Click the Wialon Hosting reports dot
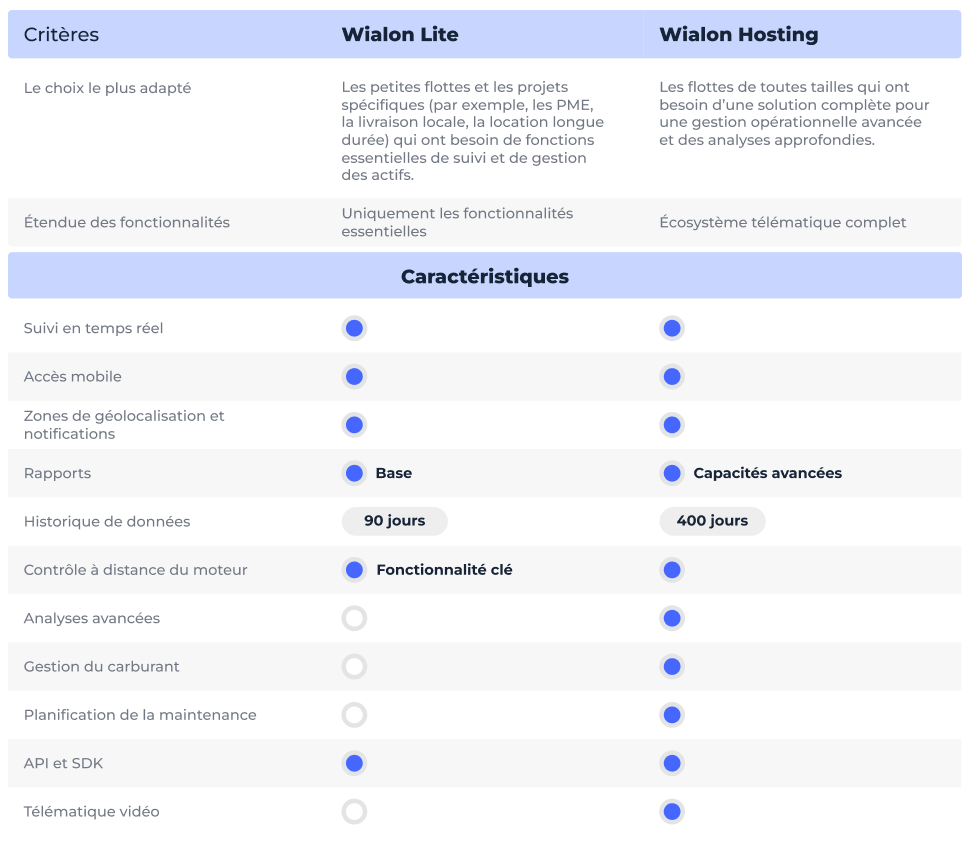Image resolution: width=970 pixels, height=848 pixels. click(672, 473)
